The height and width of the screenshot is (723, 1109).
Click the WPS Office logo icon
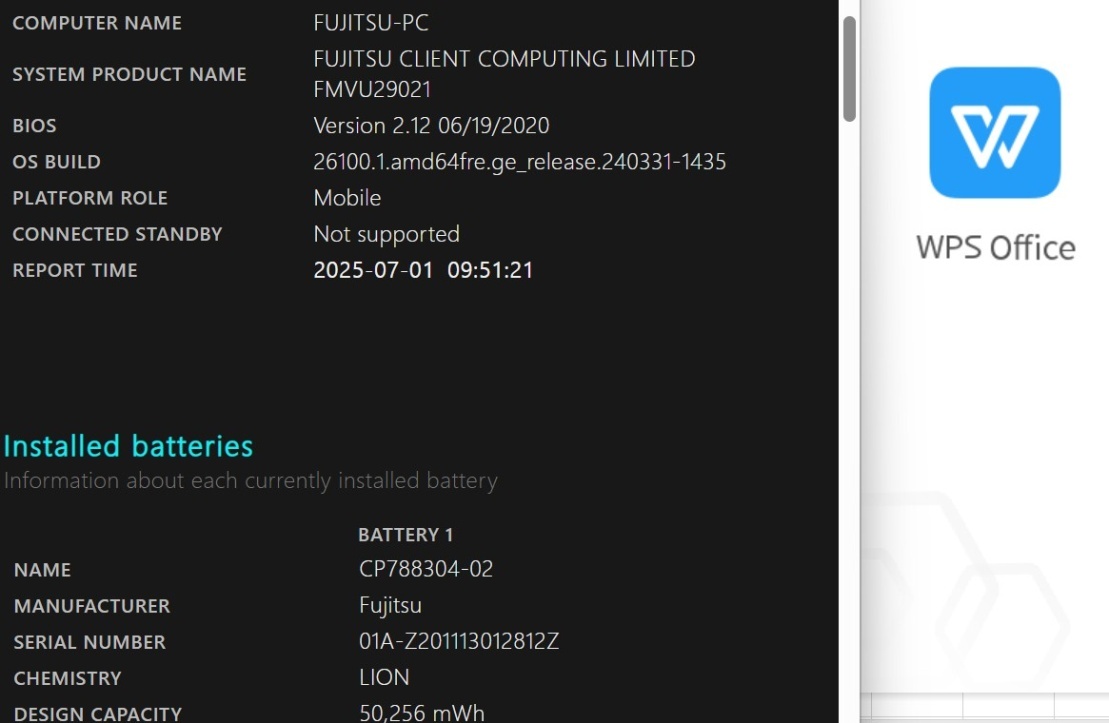click(x=994, y=132)
